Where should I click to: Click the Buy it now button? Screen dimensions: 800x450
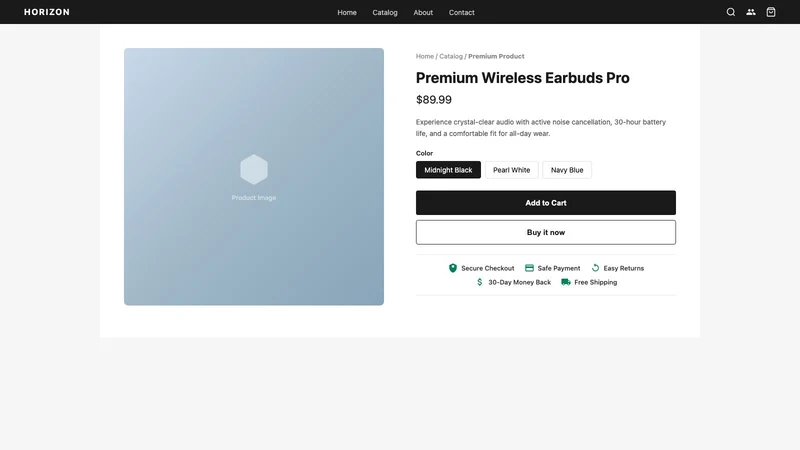click(x=545, y=233)
